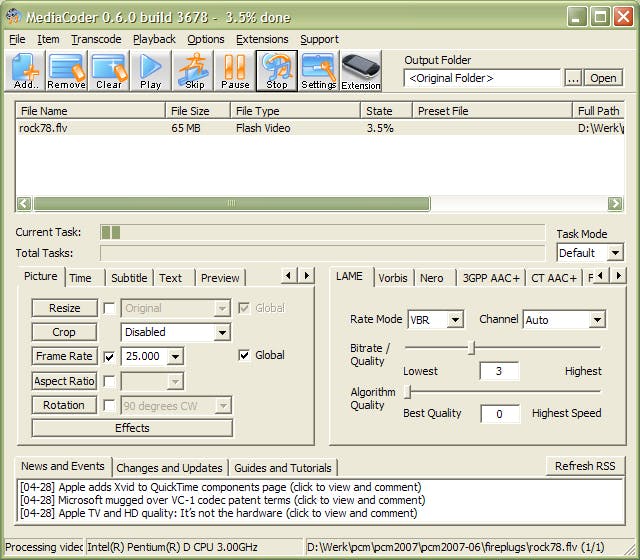Enable the Rotation checkbox
Viewport: 640px width, 560px height.
pyautogui.click(x=109, y=405)
